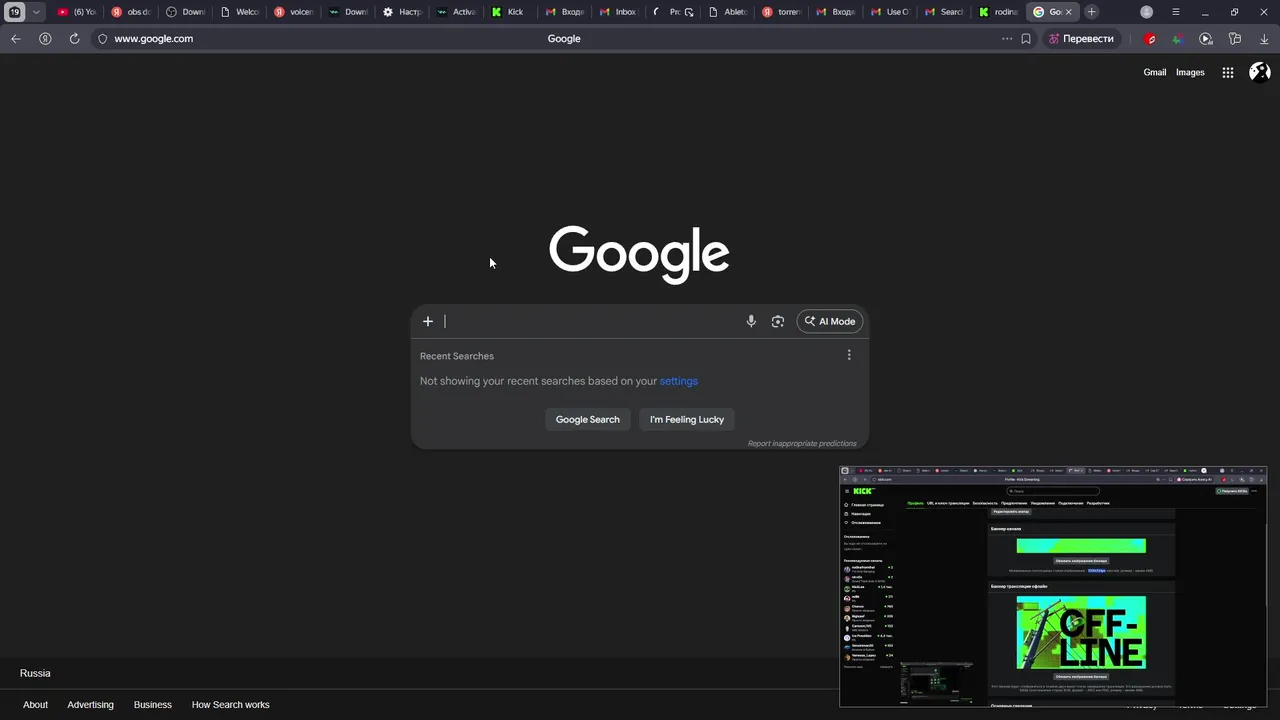Open the browser profile avatar in title bar
The image size is (1280, 720).
point(1147,12)
